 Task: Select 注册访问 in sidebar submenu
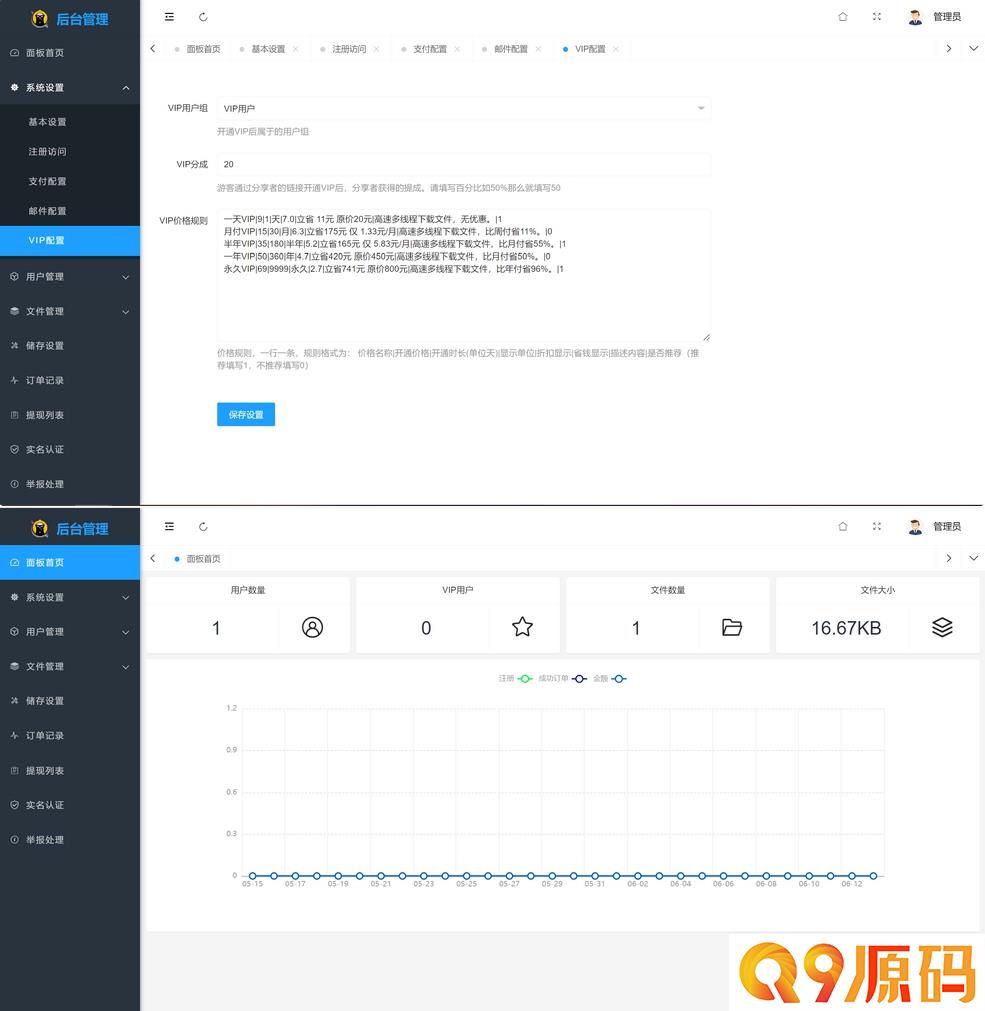(x=70, y=152)
